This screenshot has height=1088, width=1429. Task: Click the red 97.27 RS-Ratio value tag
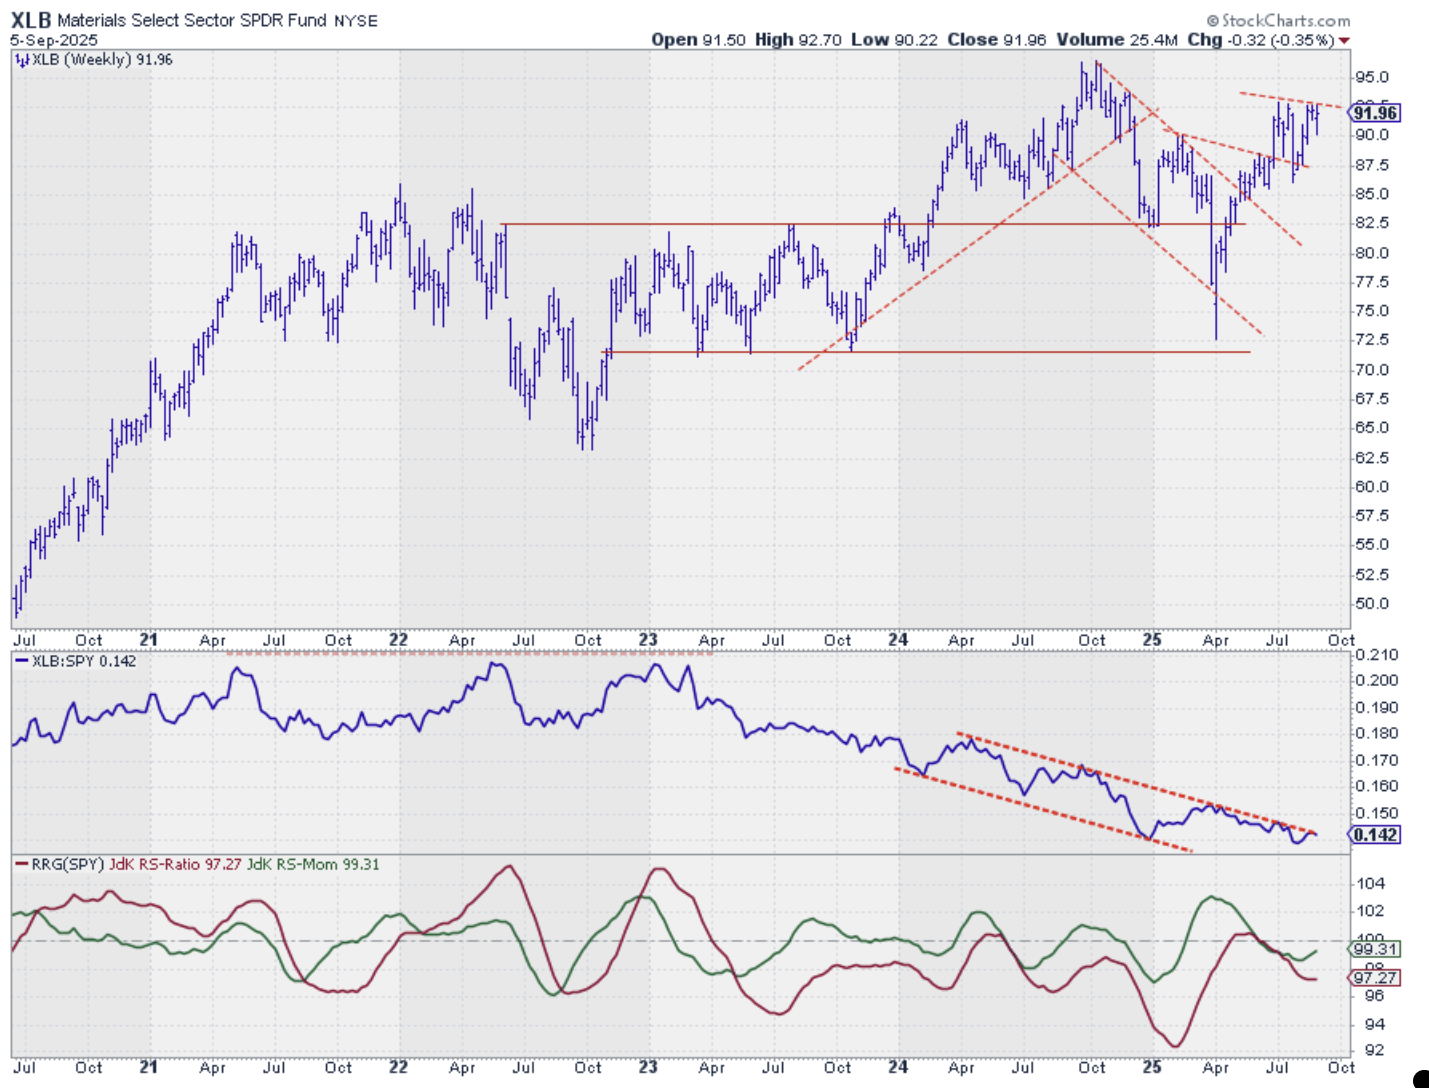point(1375,977)
